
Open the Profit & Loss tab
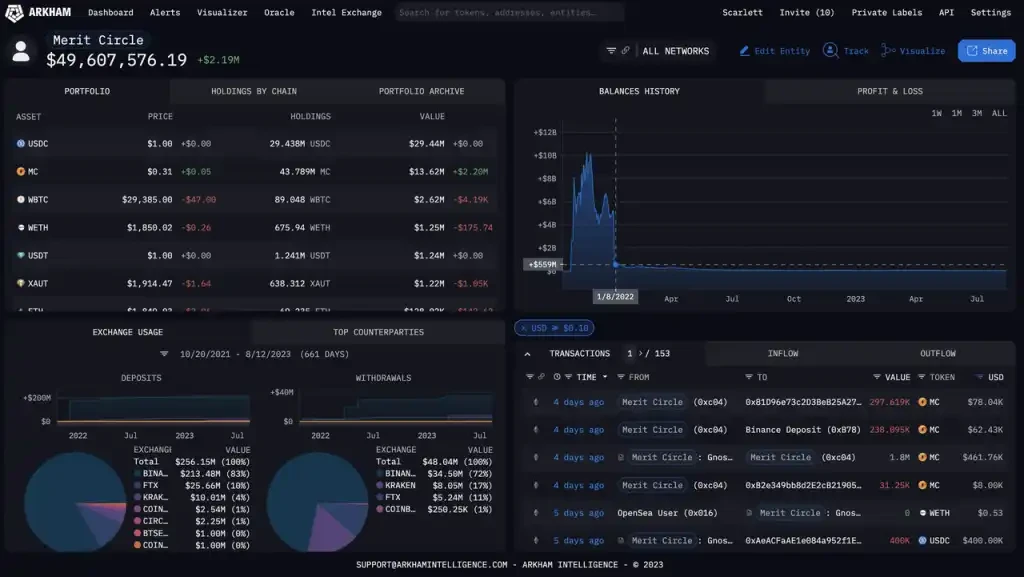point(889,91)
